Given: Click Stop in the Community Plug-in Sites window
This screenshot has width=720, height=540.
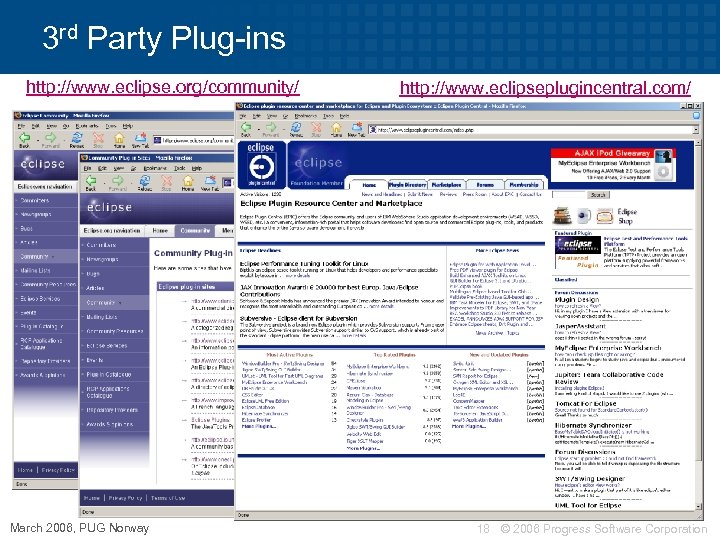Looking at the screenshot, I should [x=166, y=182].
